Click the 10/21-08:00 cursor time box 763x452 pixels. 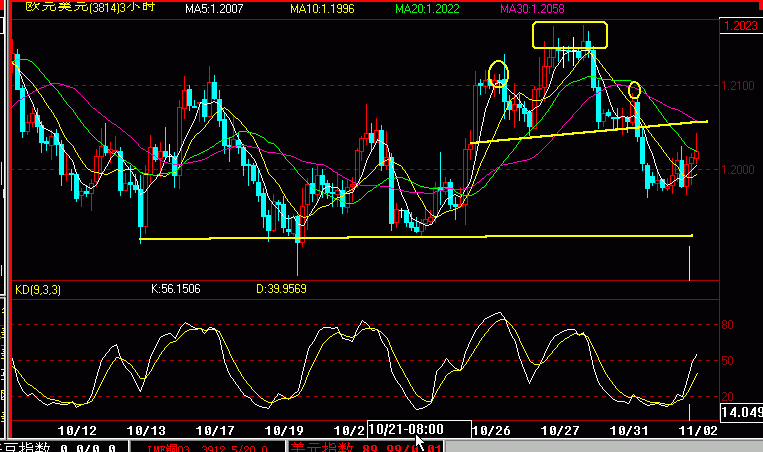[419, 430]
